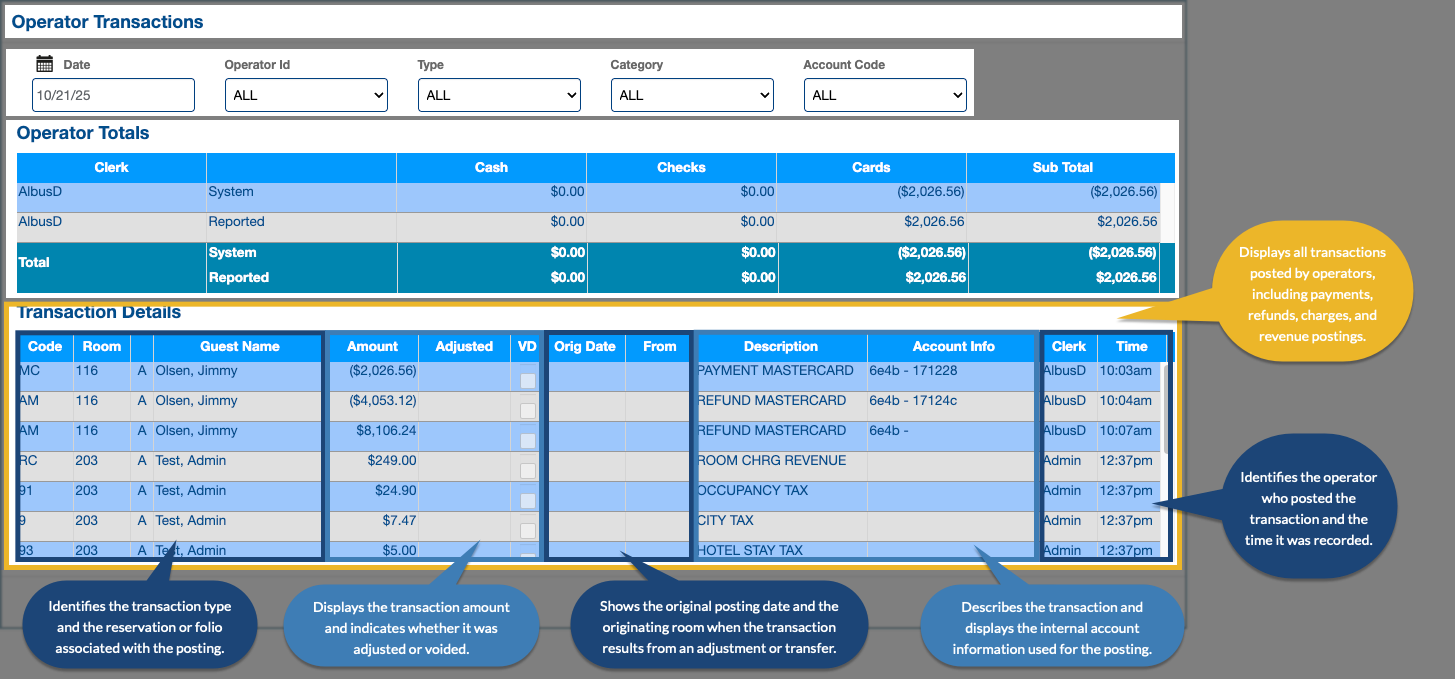1455x679 pixels.
Task: Click the calendar icon beside Date
Action: (x=44, y=64)
